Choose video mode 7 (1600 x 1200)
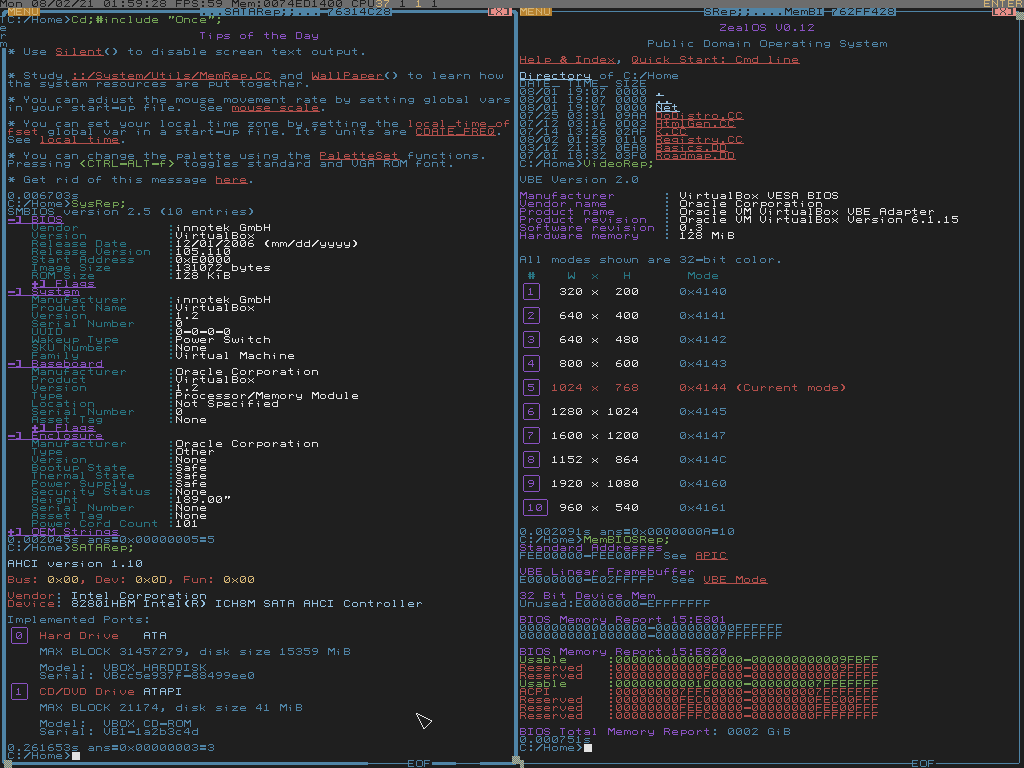This screenshot has width=1024, height=768. [x=532, y=436]
